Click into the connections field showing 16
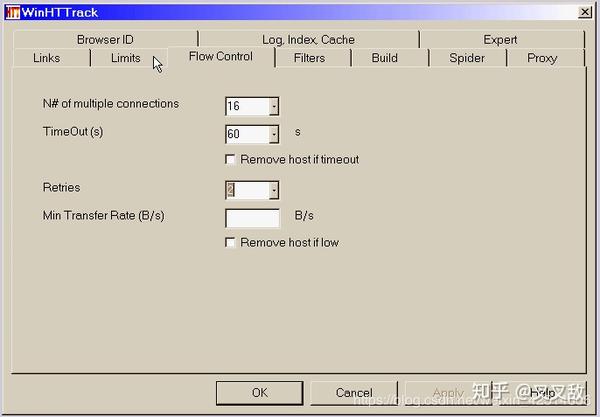 point(248,106)
